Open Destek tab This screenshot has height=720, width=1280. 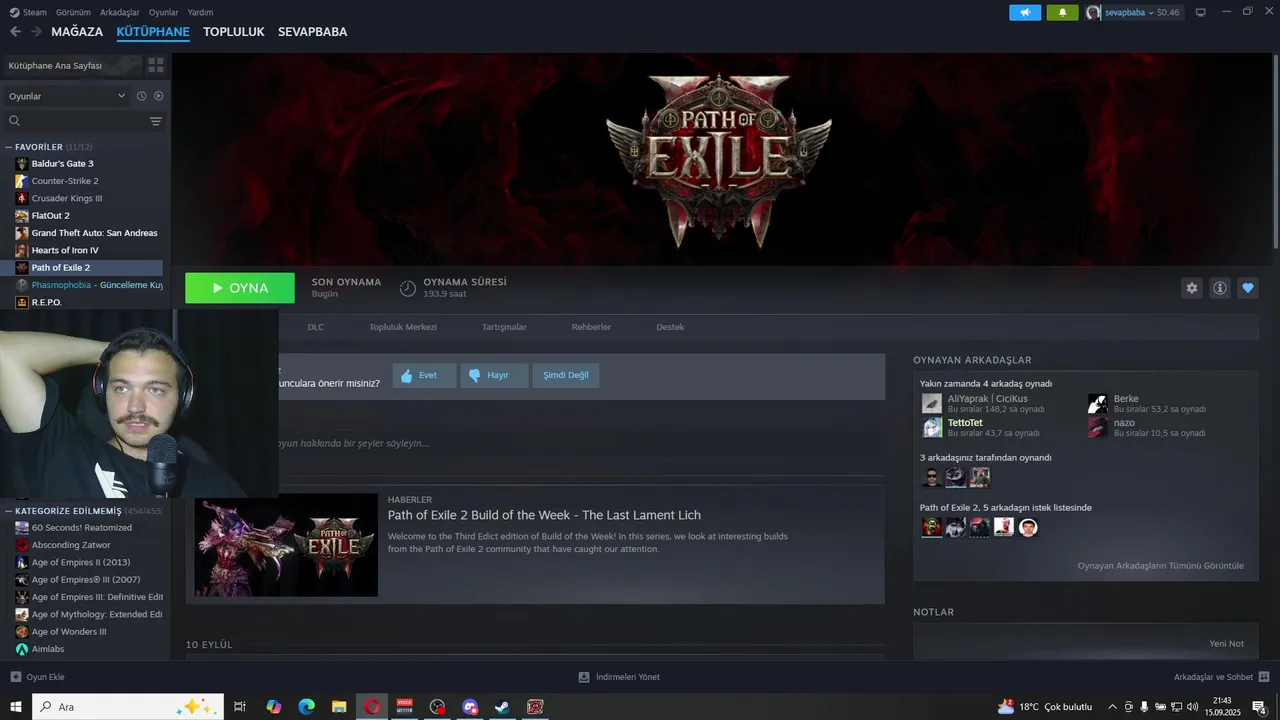[x=670, y=327]
